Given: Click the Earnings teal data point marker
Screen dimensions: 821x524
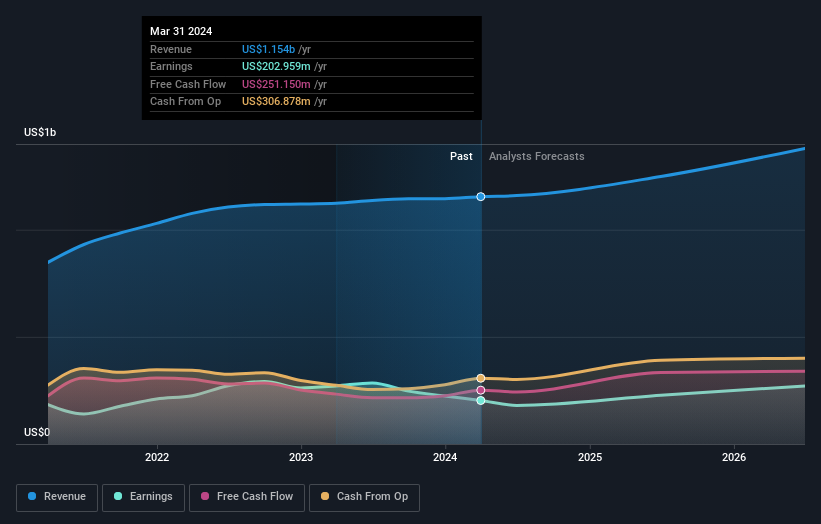Looking at the screenshot, I should click(x=481, y=401).
